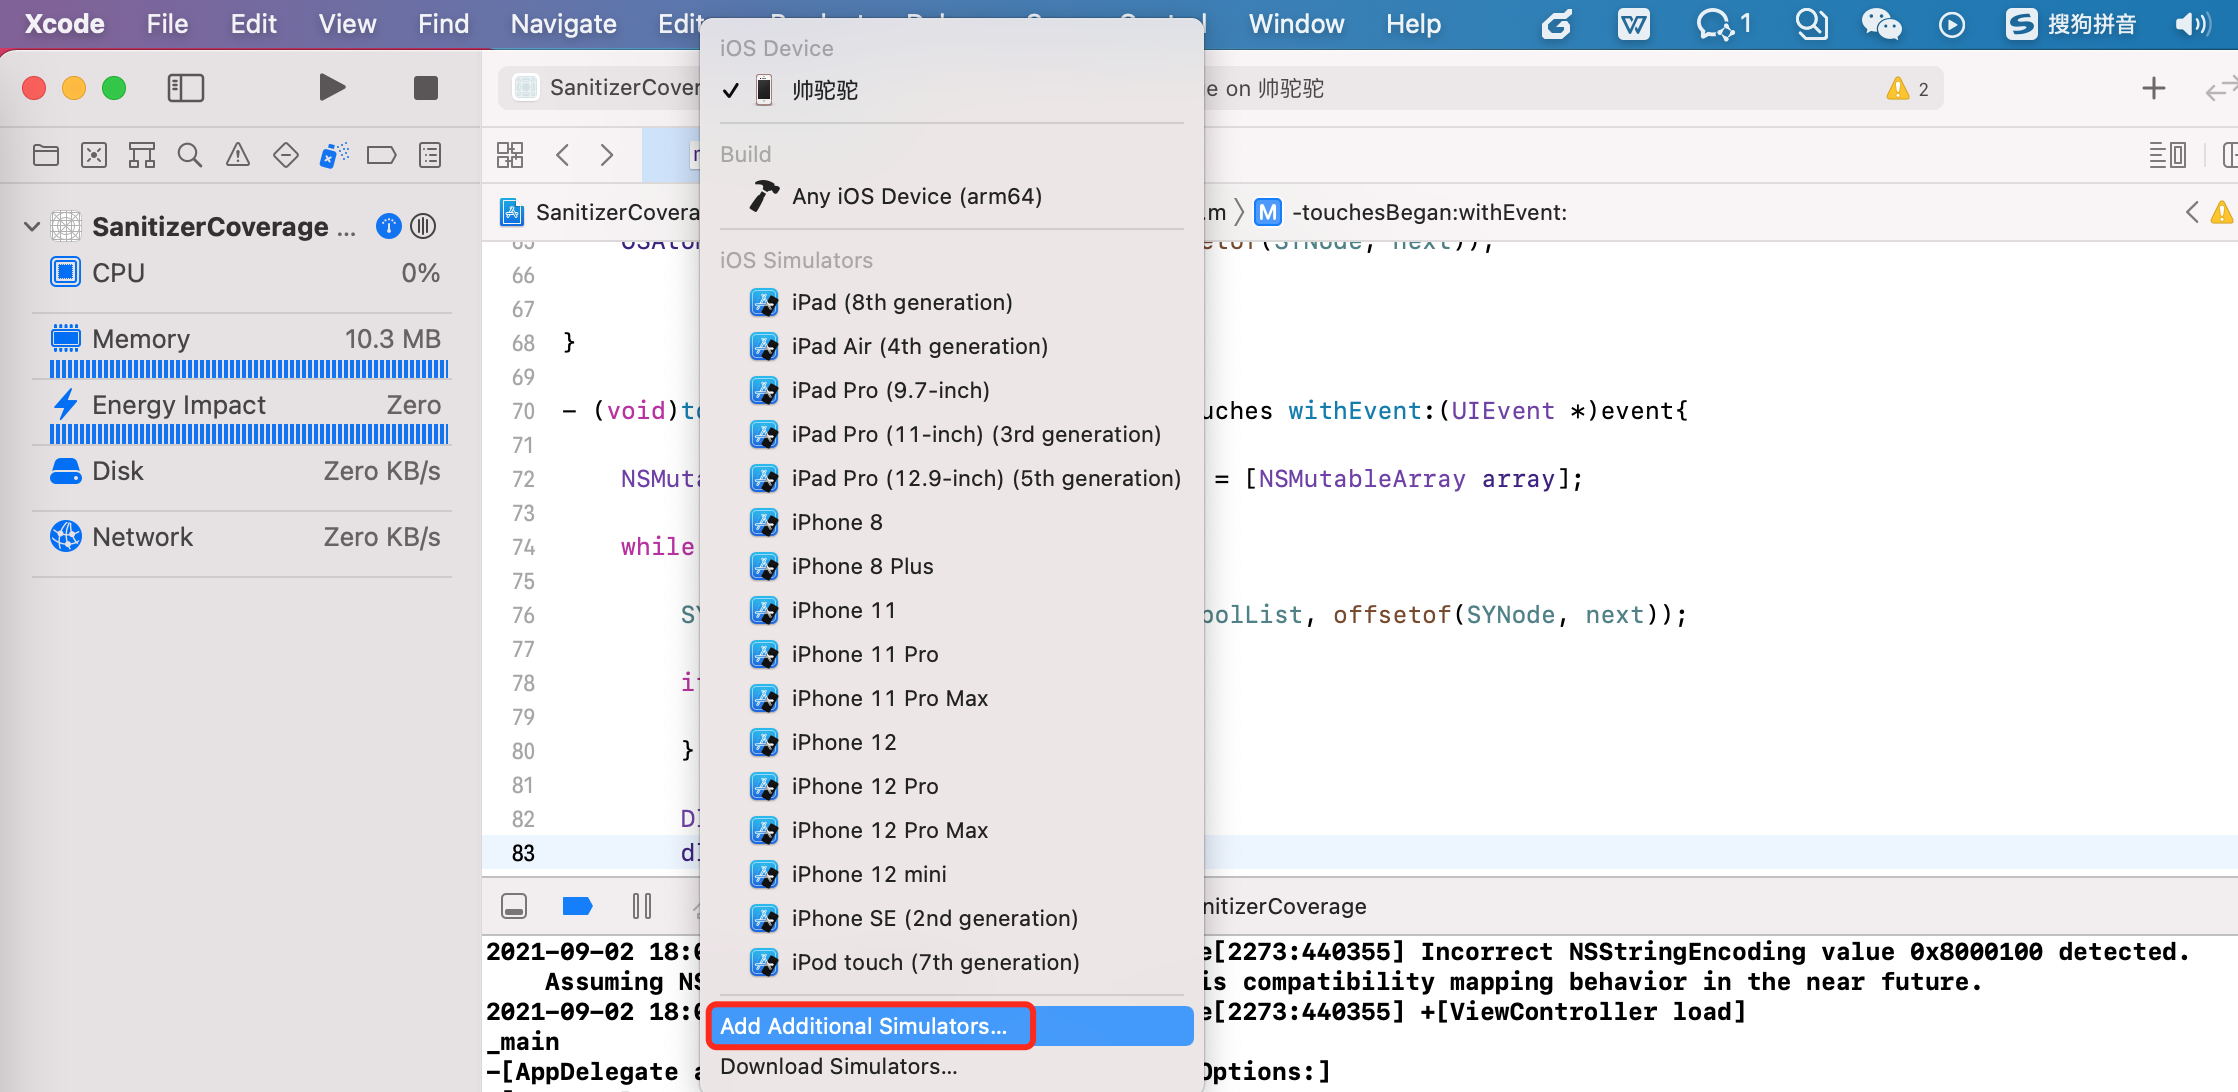Open WeChat icon in menu bar
This screenshot has width=2238, height=1092.
point(1881,24)
